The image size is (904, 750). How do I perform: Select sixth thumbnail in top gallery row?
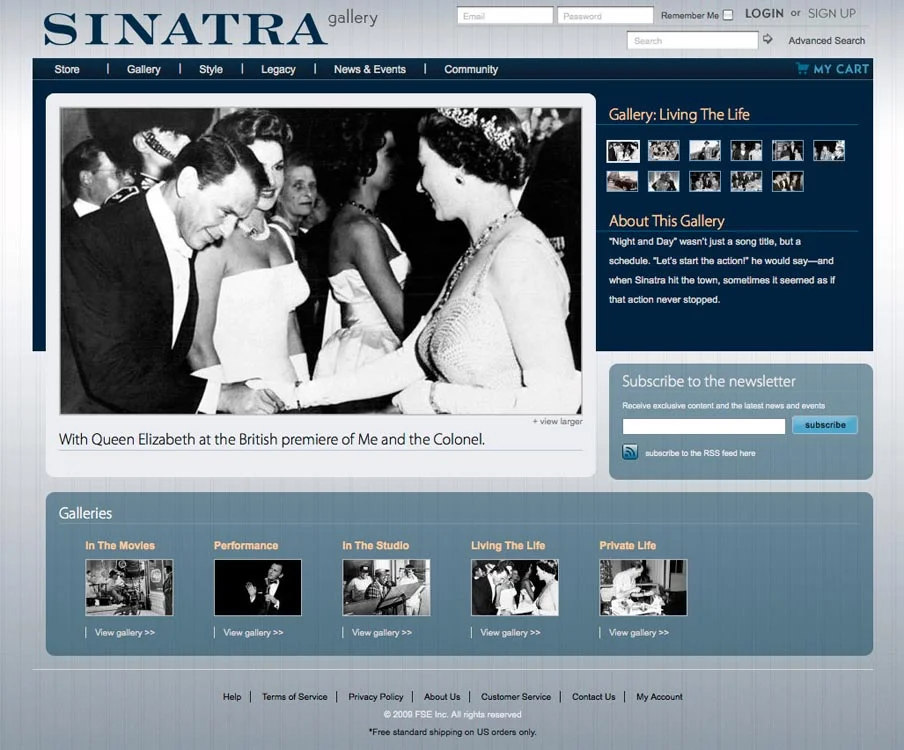pos(829,151)
